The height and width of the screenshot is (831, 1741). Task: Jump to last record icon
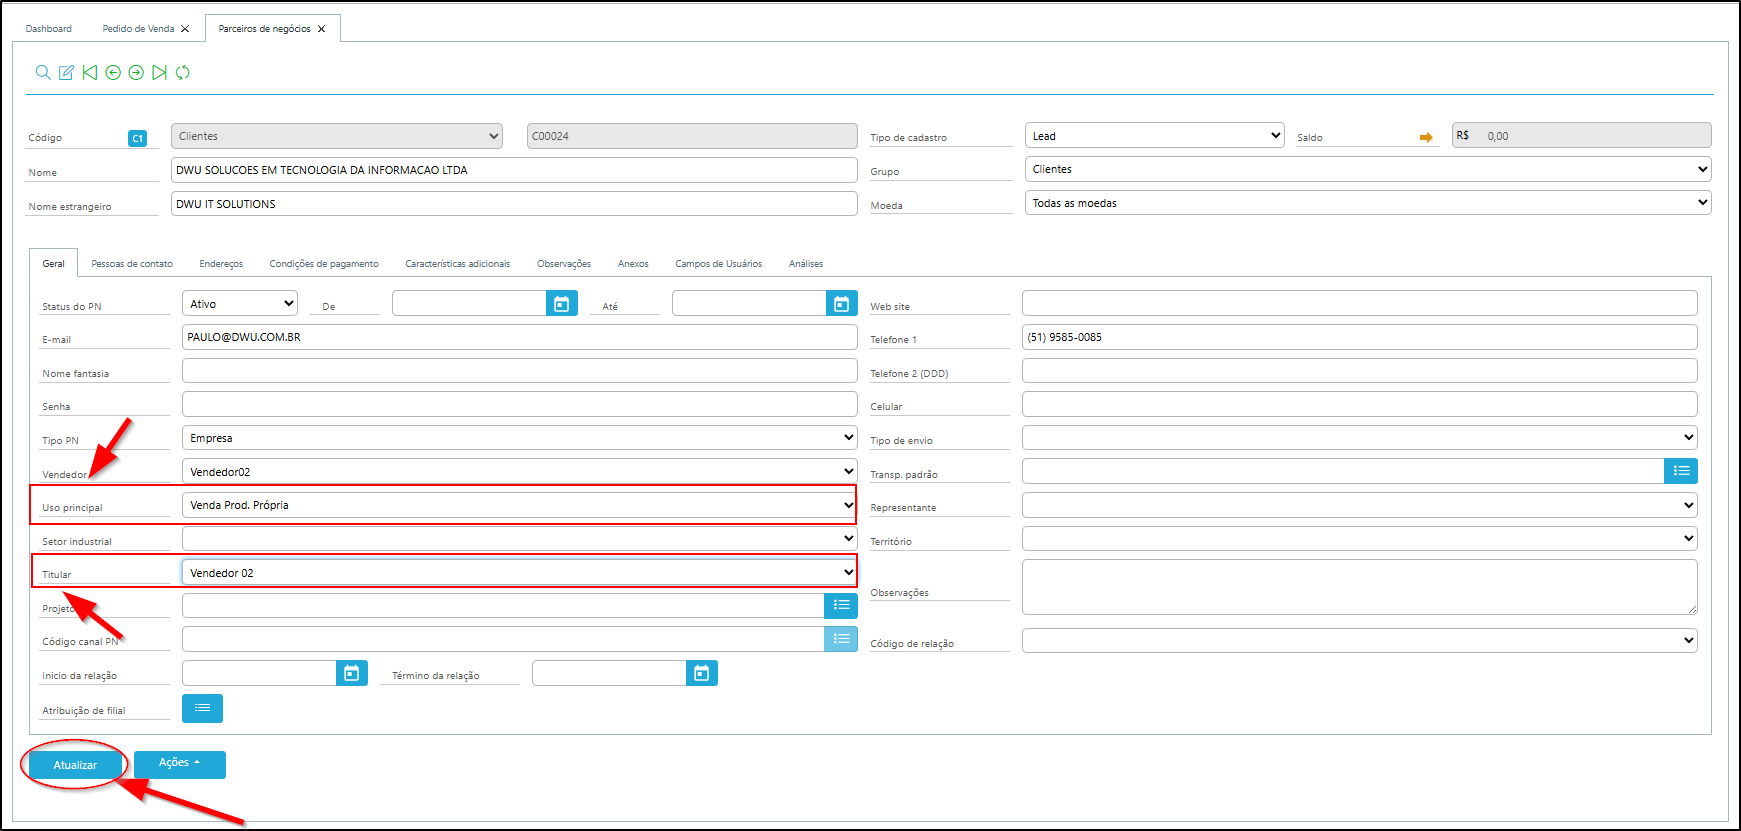click(159, 72)
